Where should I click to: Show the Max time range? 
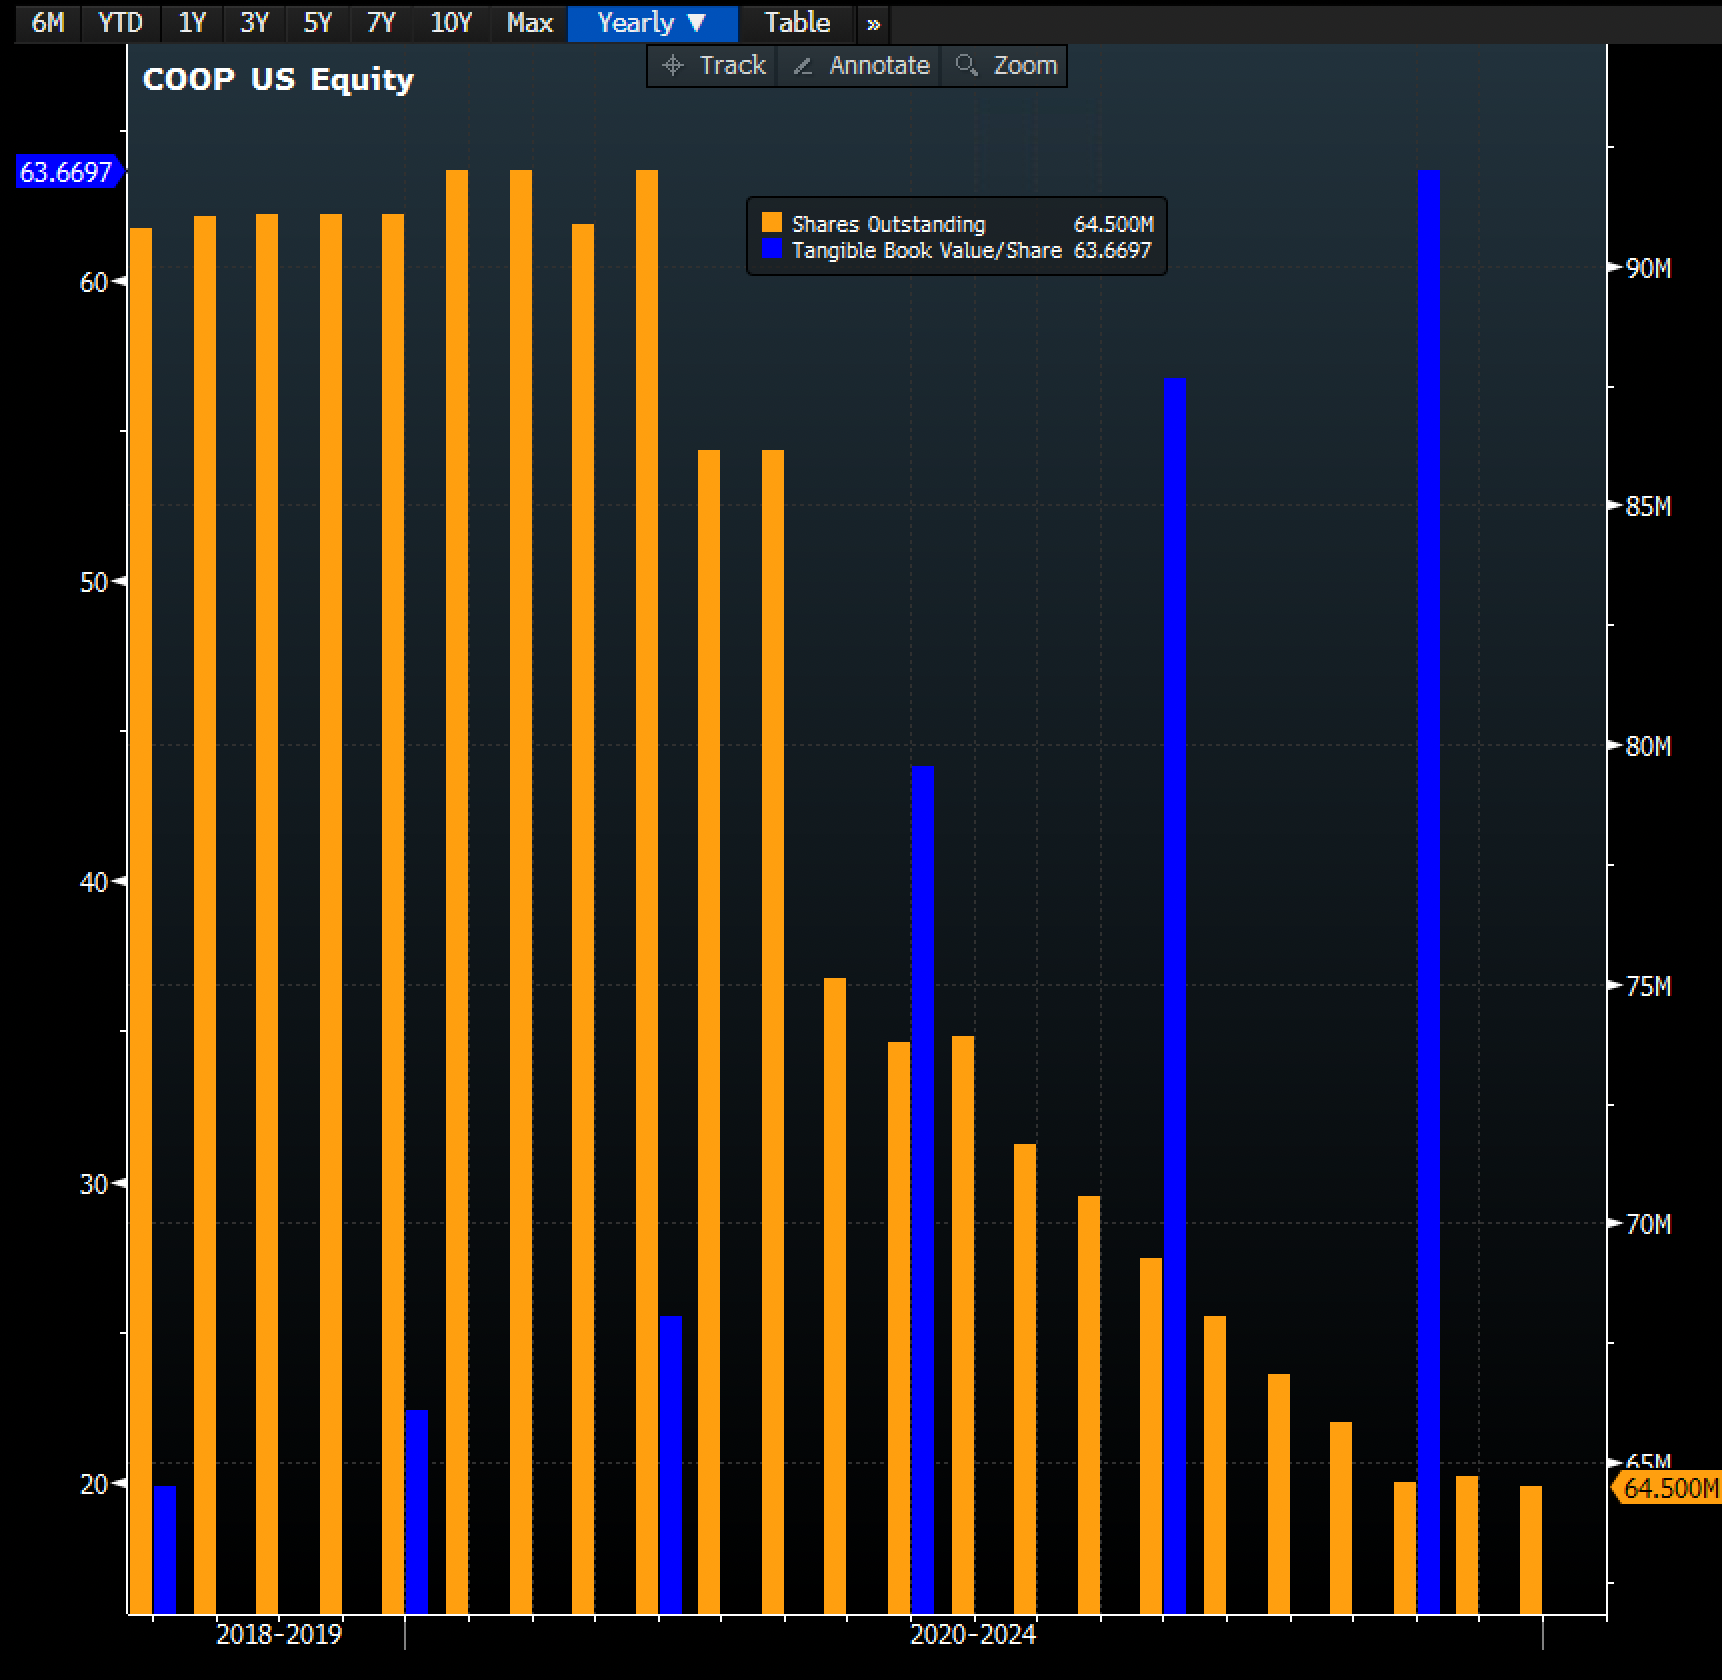pyautogui.click(x=529, y=22)
